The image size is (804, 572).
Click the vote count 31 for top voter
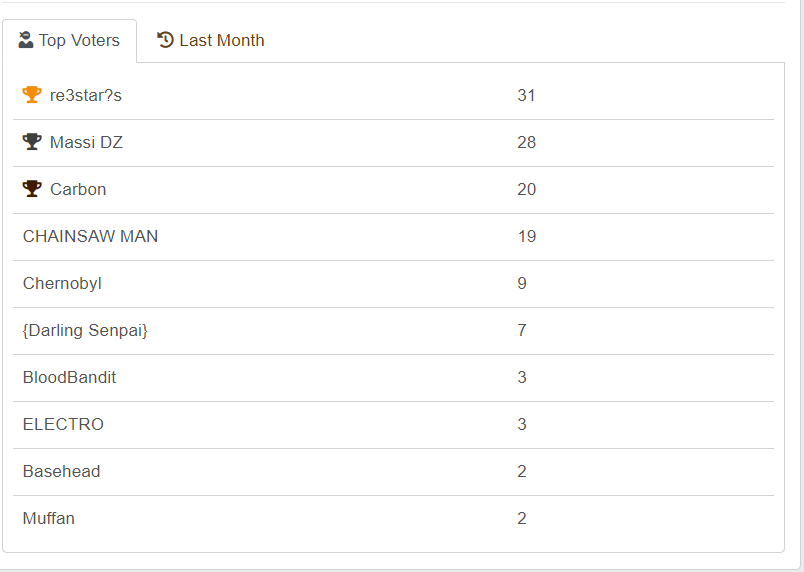pyautogui.click(x=527, y=95)
